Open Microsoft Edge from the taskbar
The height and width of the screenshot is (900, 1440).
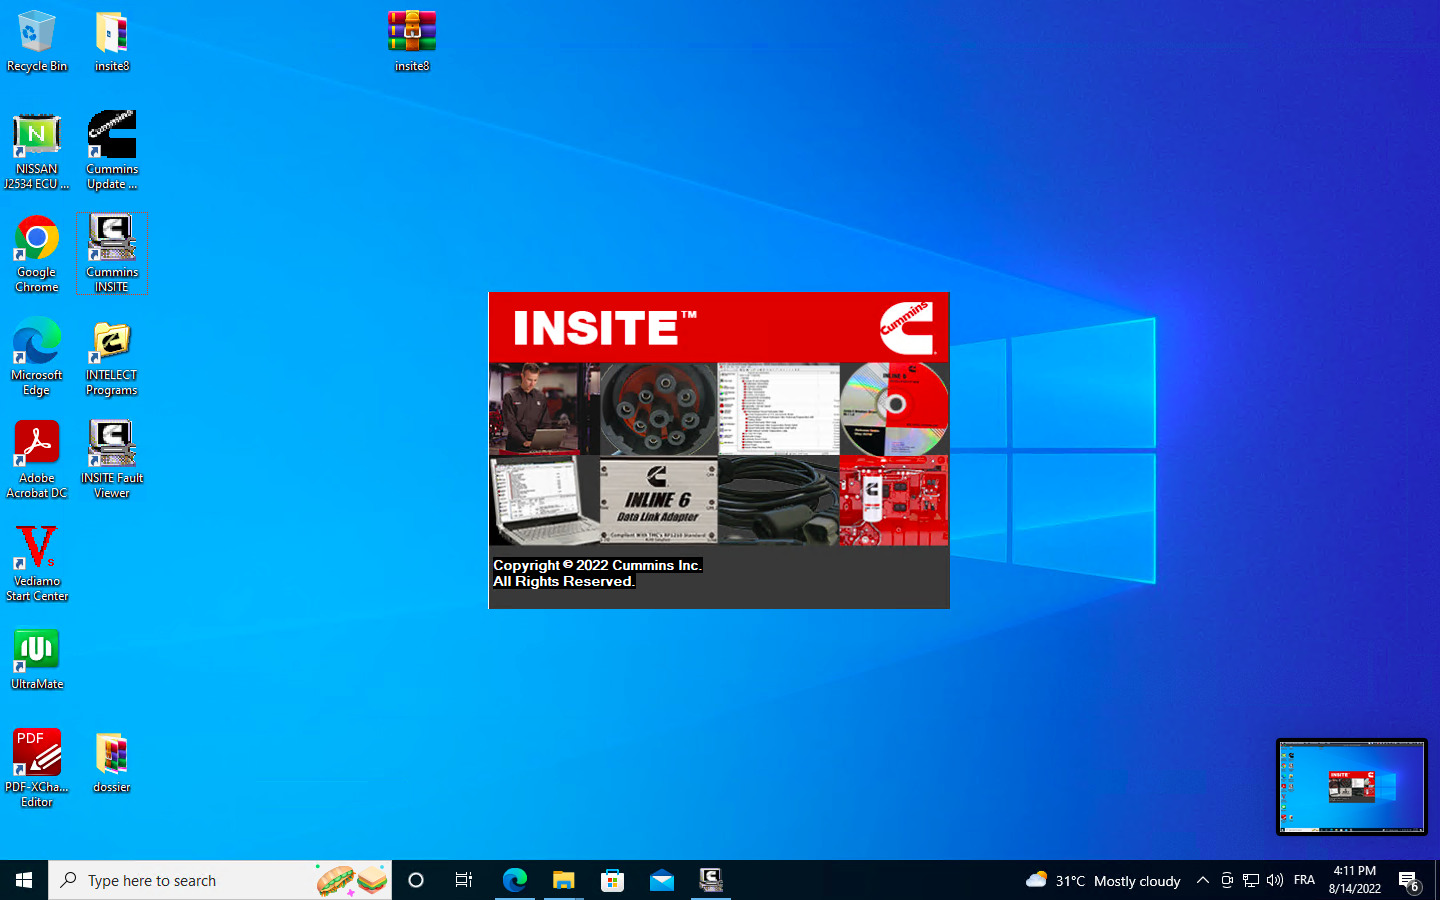click(514, 880)
